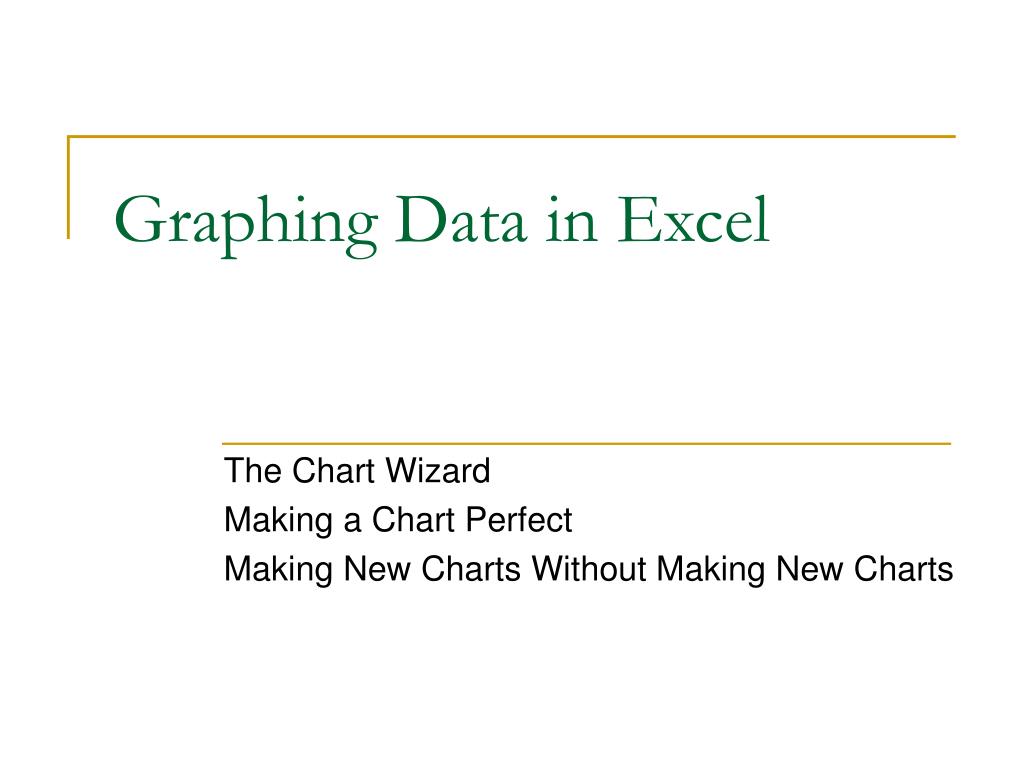Select 'The Chart Wizard' subtitle line
1024x768 pixels.
tap(357, 470)
